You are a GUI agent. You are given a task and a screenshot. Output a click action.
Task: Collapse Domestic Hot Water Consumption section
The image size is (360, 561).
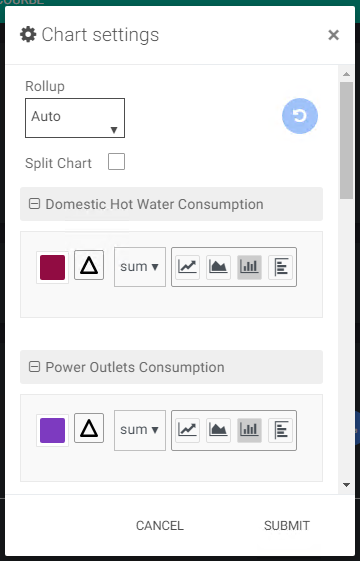[34, 204]
